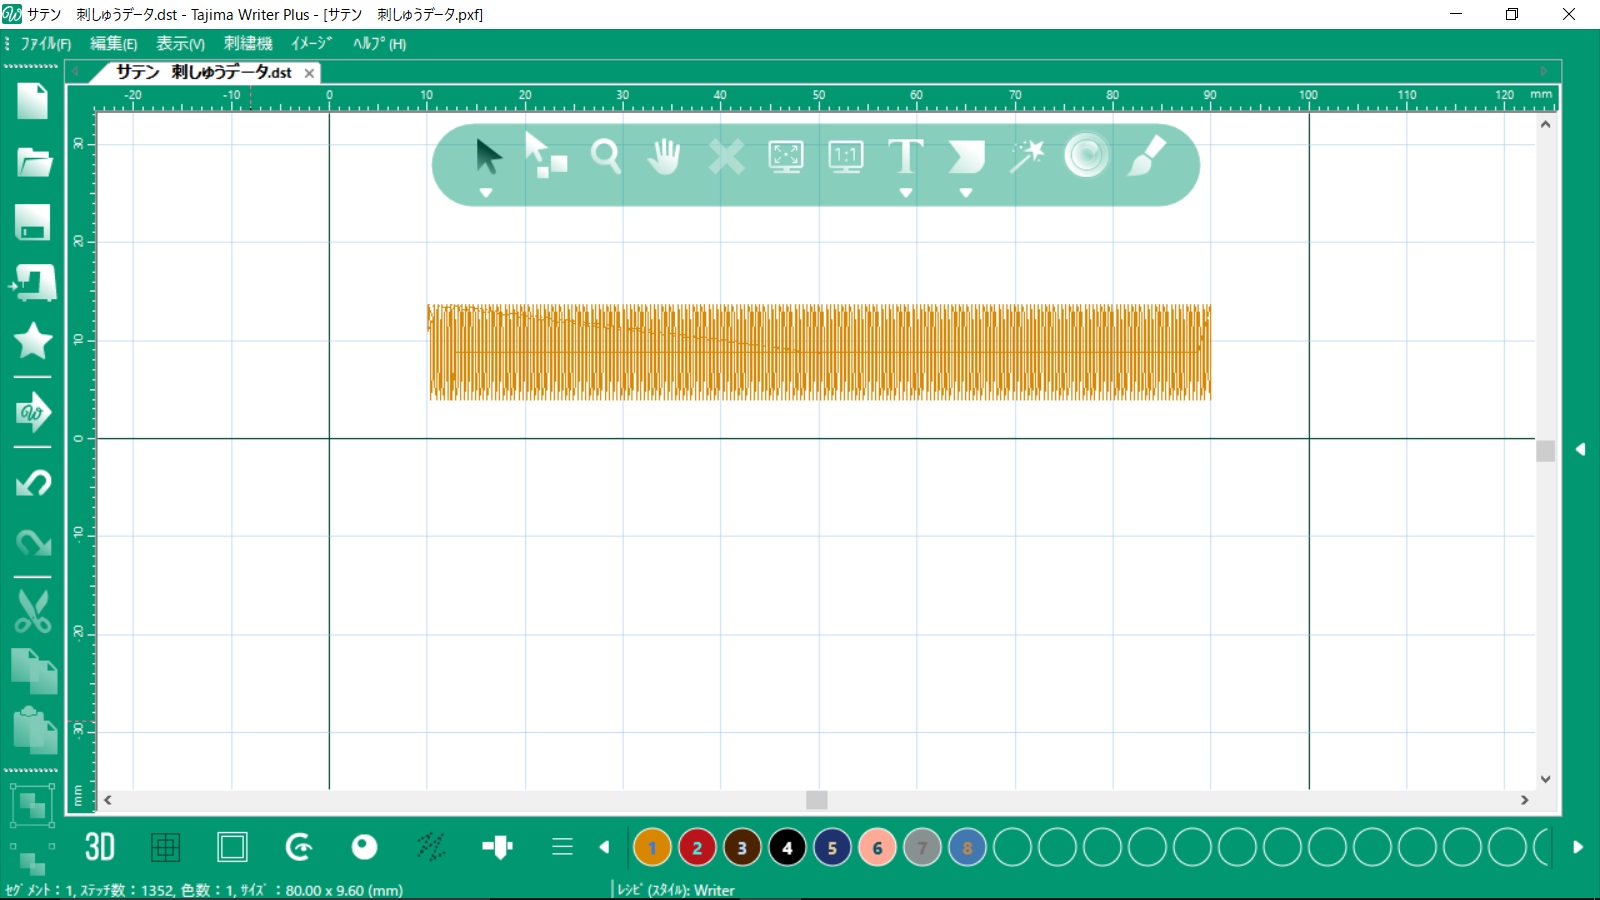Image resolution: width=1600 pixels, height=900 pixels.
Task: Toggle stitch points display
Action: tap(431, 847)
